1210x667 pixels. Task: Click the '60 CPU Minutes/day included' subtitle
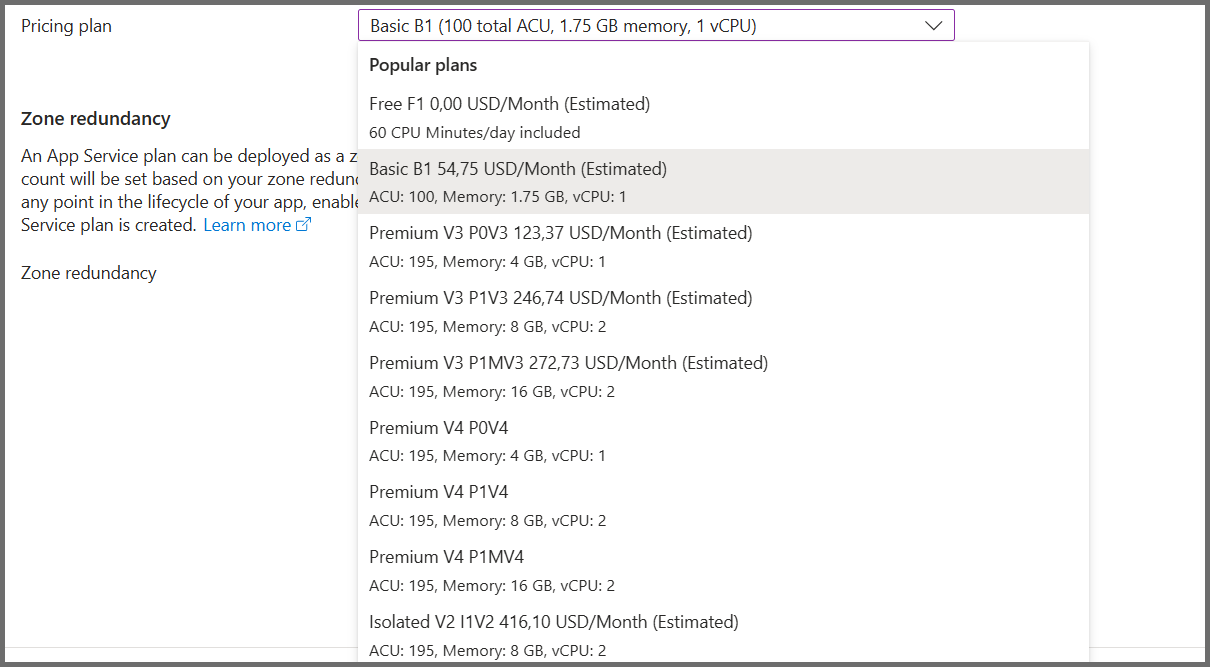pyautogui.click(x=474, y=132)
